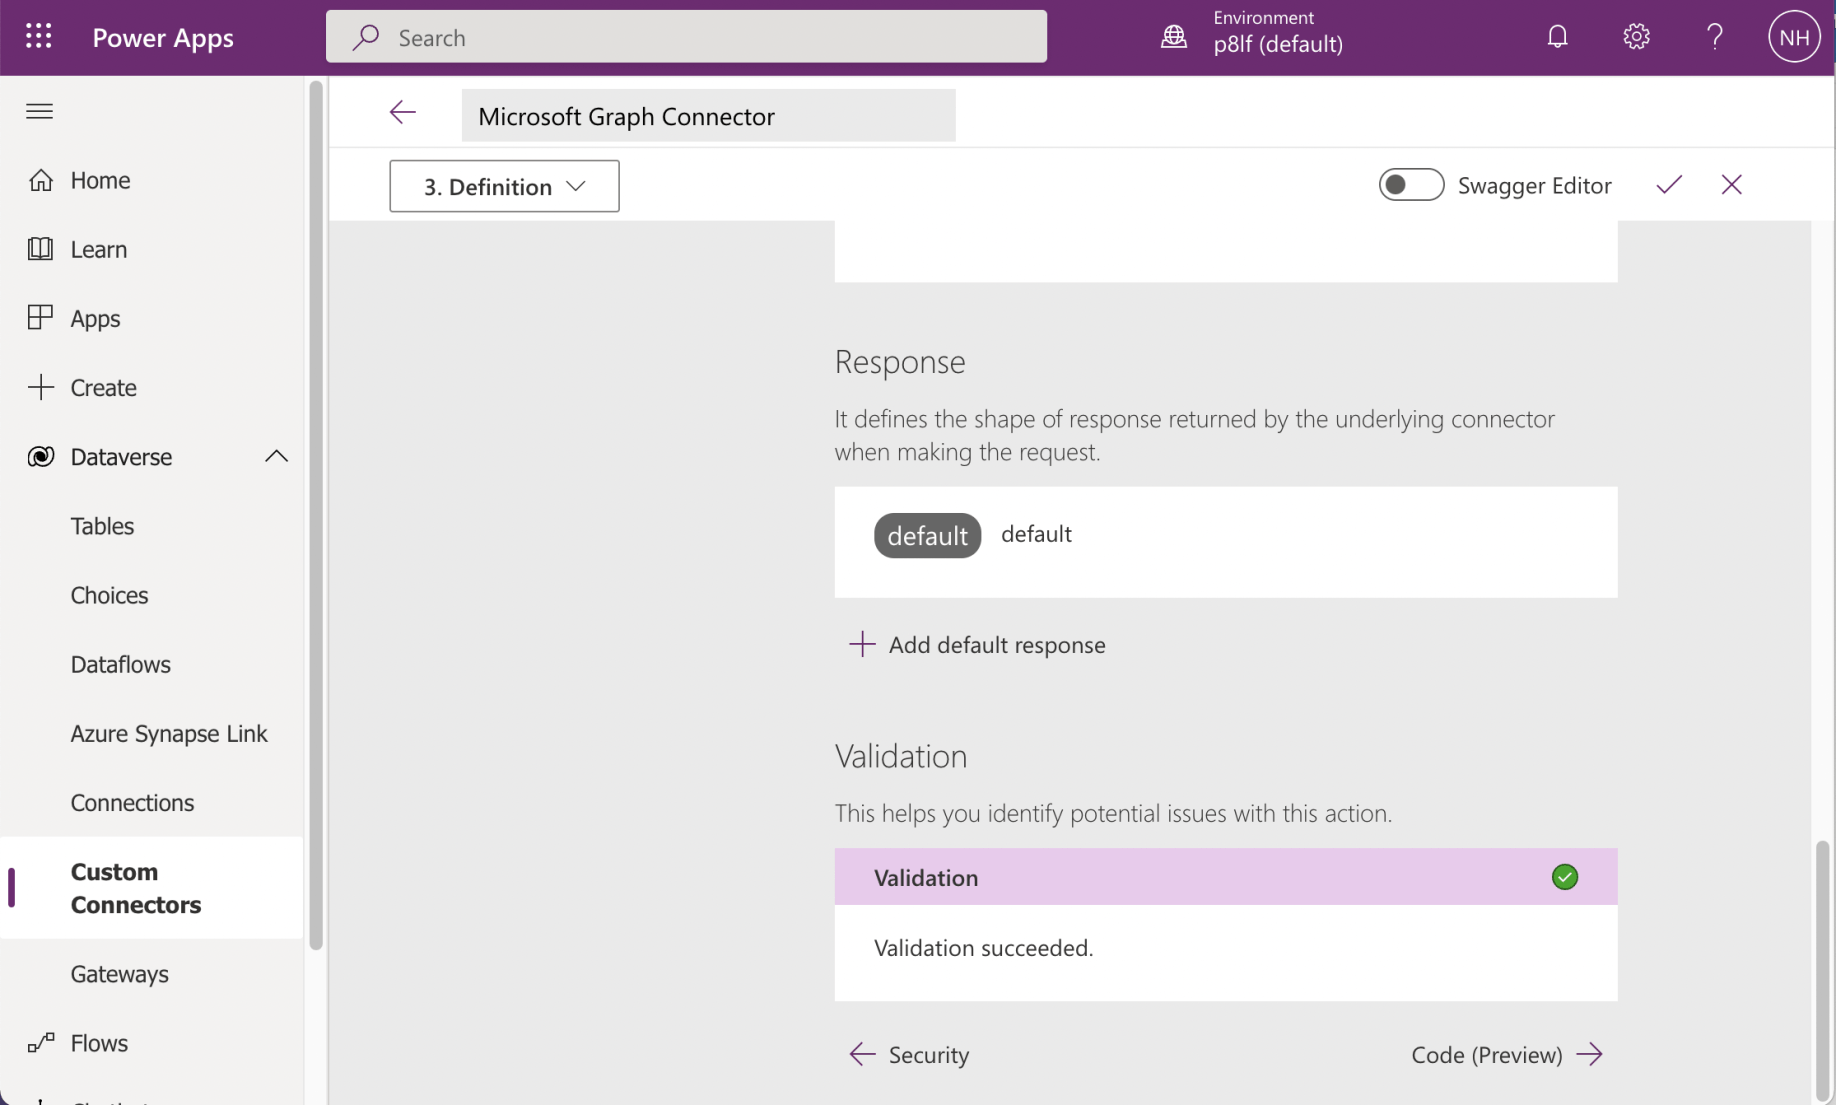The image size is (1836, 1105).
Task: Click the checkmark to update connector
Action: (x=1669, y=185)
